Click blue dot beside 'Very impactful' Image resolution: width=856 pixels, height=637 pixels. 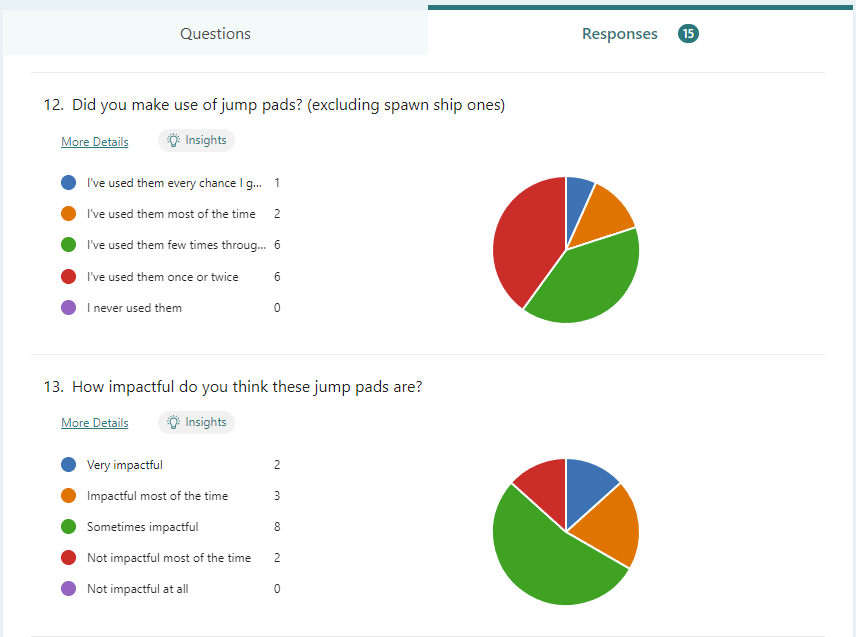pyautogui.click(x=69, y=465)
